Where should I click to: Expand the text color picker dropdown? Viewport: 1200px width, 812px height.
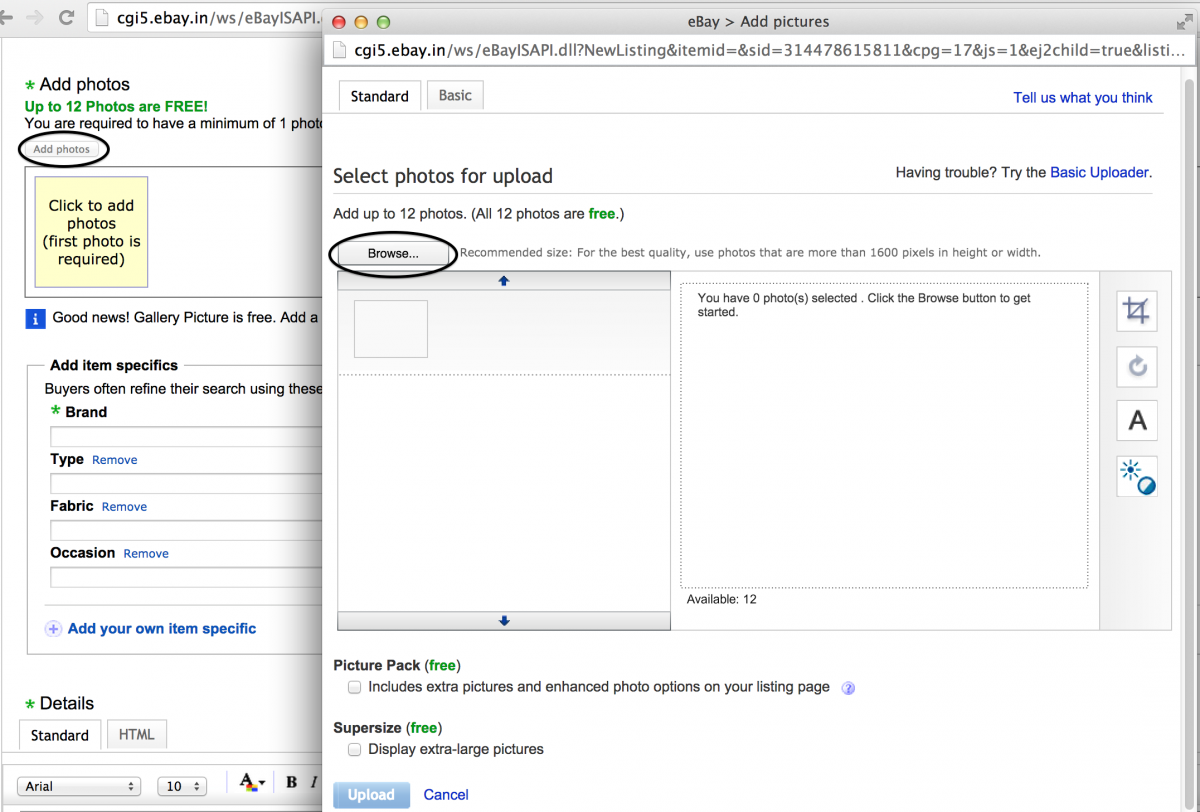click(x=250, y=783)
